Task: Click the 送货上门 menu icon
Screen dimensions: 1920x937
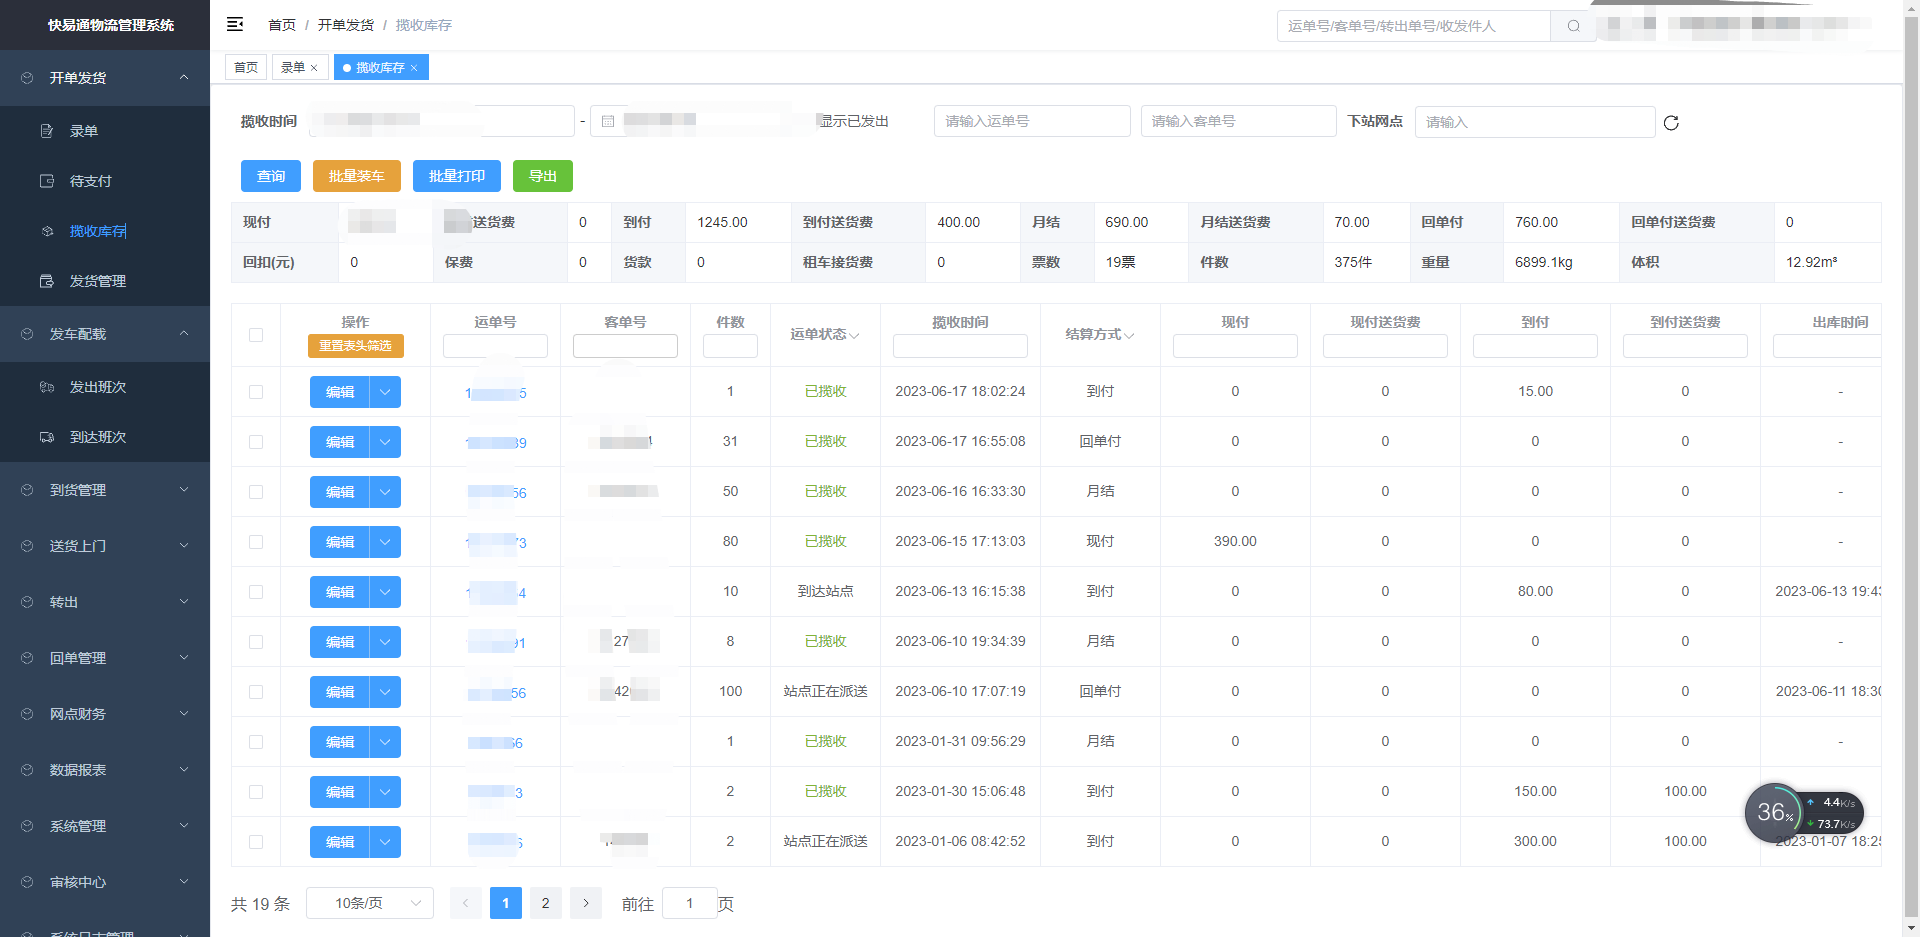Action: pos(27,546)
